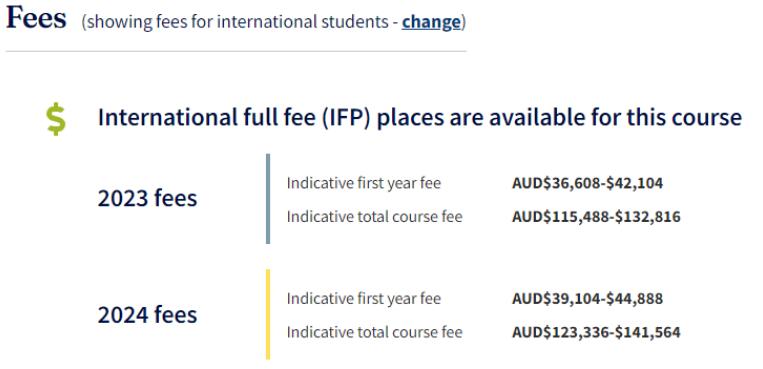The height and width of the screenshot is (369, 763).
Task: Click the AUD$36,608-$42,104 amount
Action: point(587,184)
